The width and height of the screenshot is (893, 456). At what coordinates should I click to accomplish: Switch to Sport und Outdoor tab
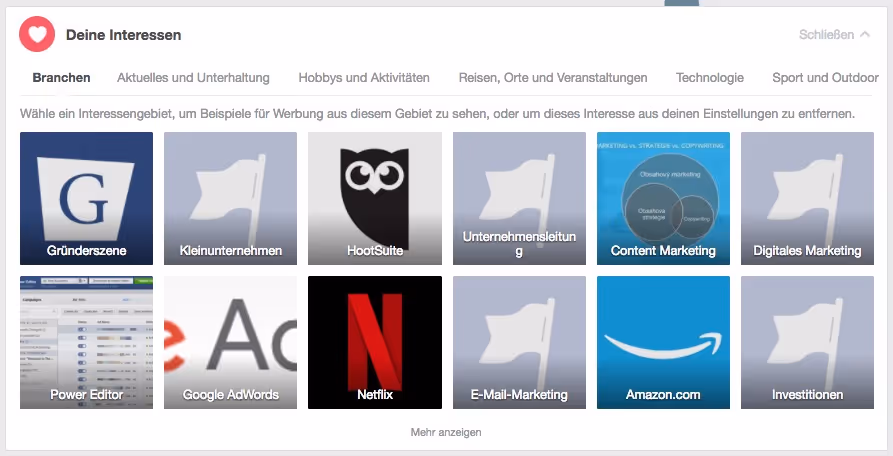(825, 77)
